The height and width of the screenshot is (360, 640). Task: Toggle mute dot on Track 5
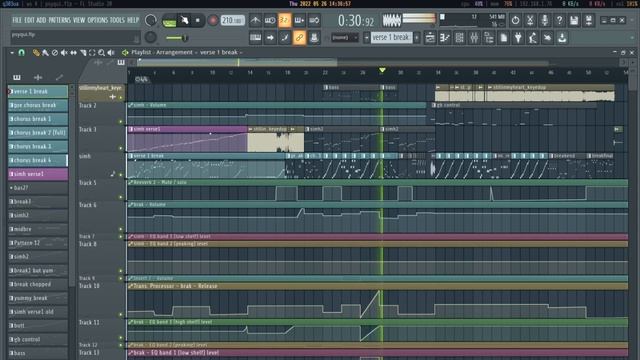click(120, 197)
